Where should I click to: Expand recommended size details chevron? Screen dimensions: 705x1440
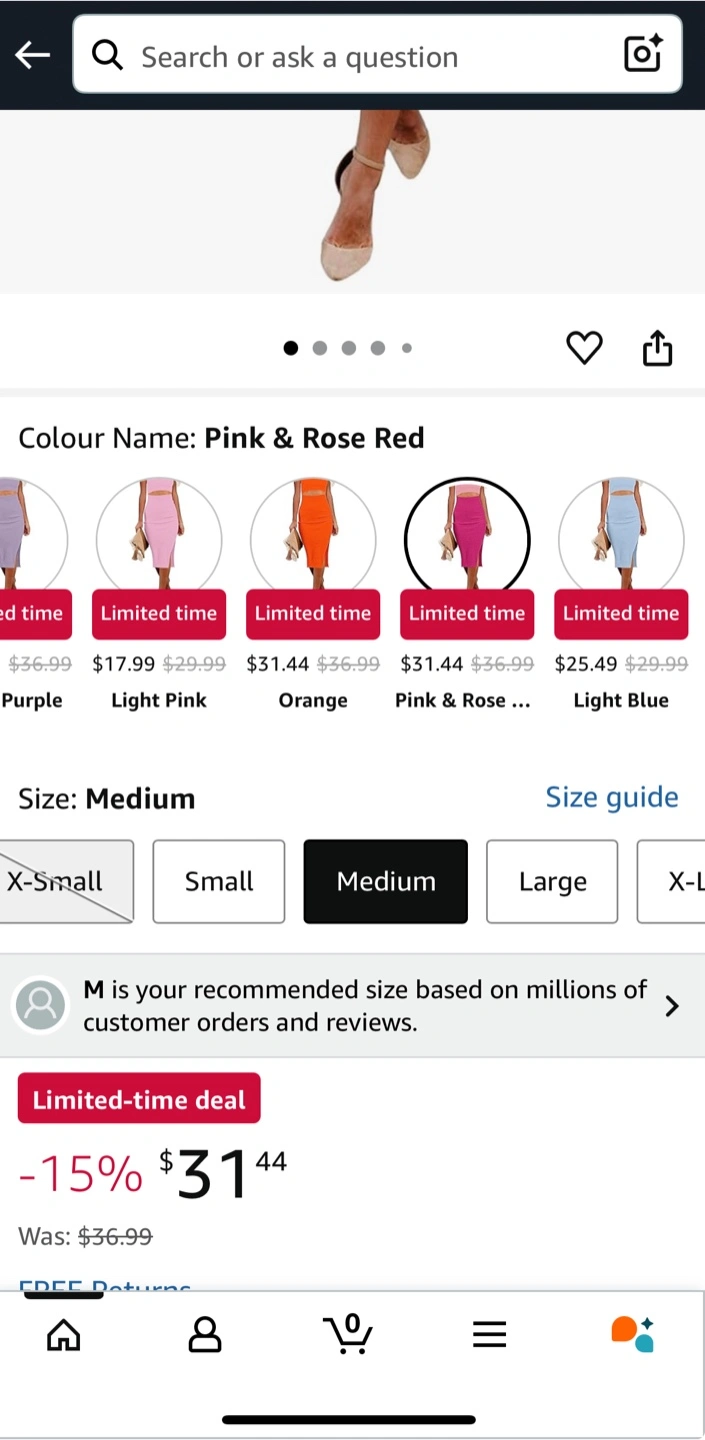[x=672, y=1006]
